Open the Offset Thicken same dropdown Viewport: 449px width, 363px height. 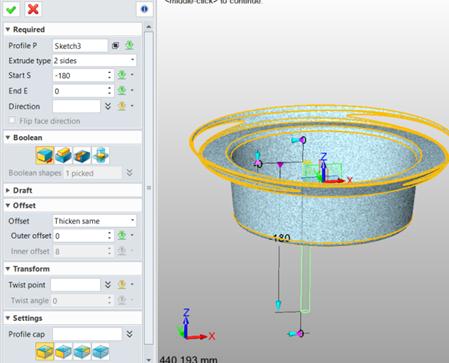(x=94, y=221)
